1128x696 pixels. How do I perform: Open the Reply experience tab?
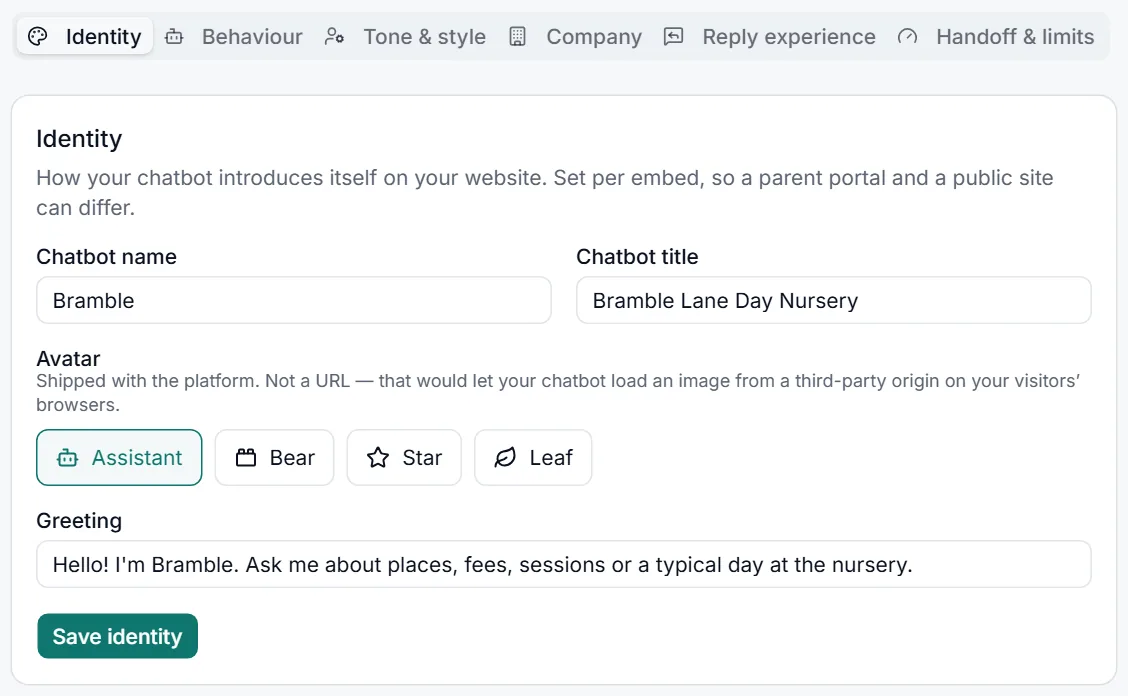[x=769, y=36]
